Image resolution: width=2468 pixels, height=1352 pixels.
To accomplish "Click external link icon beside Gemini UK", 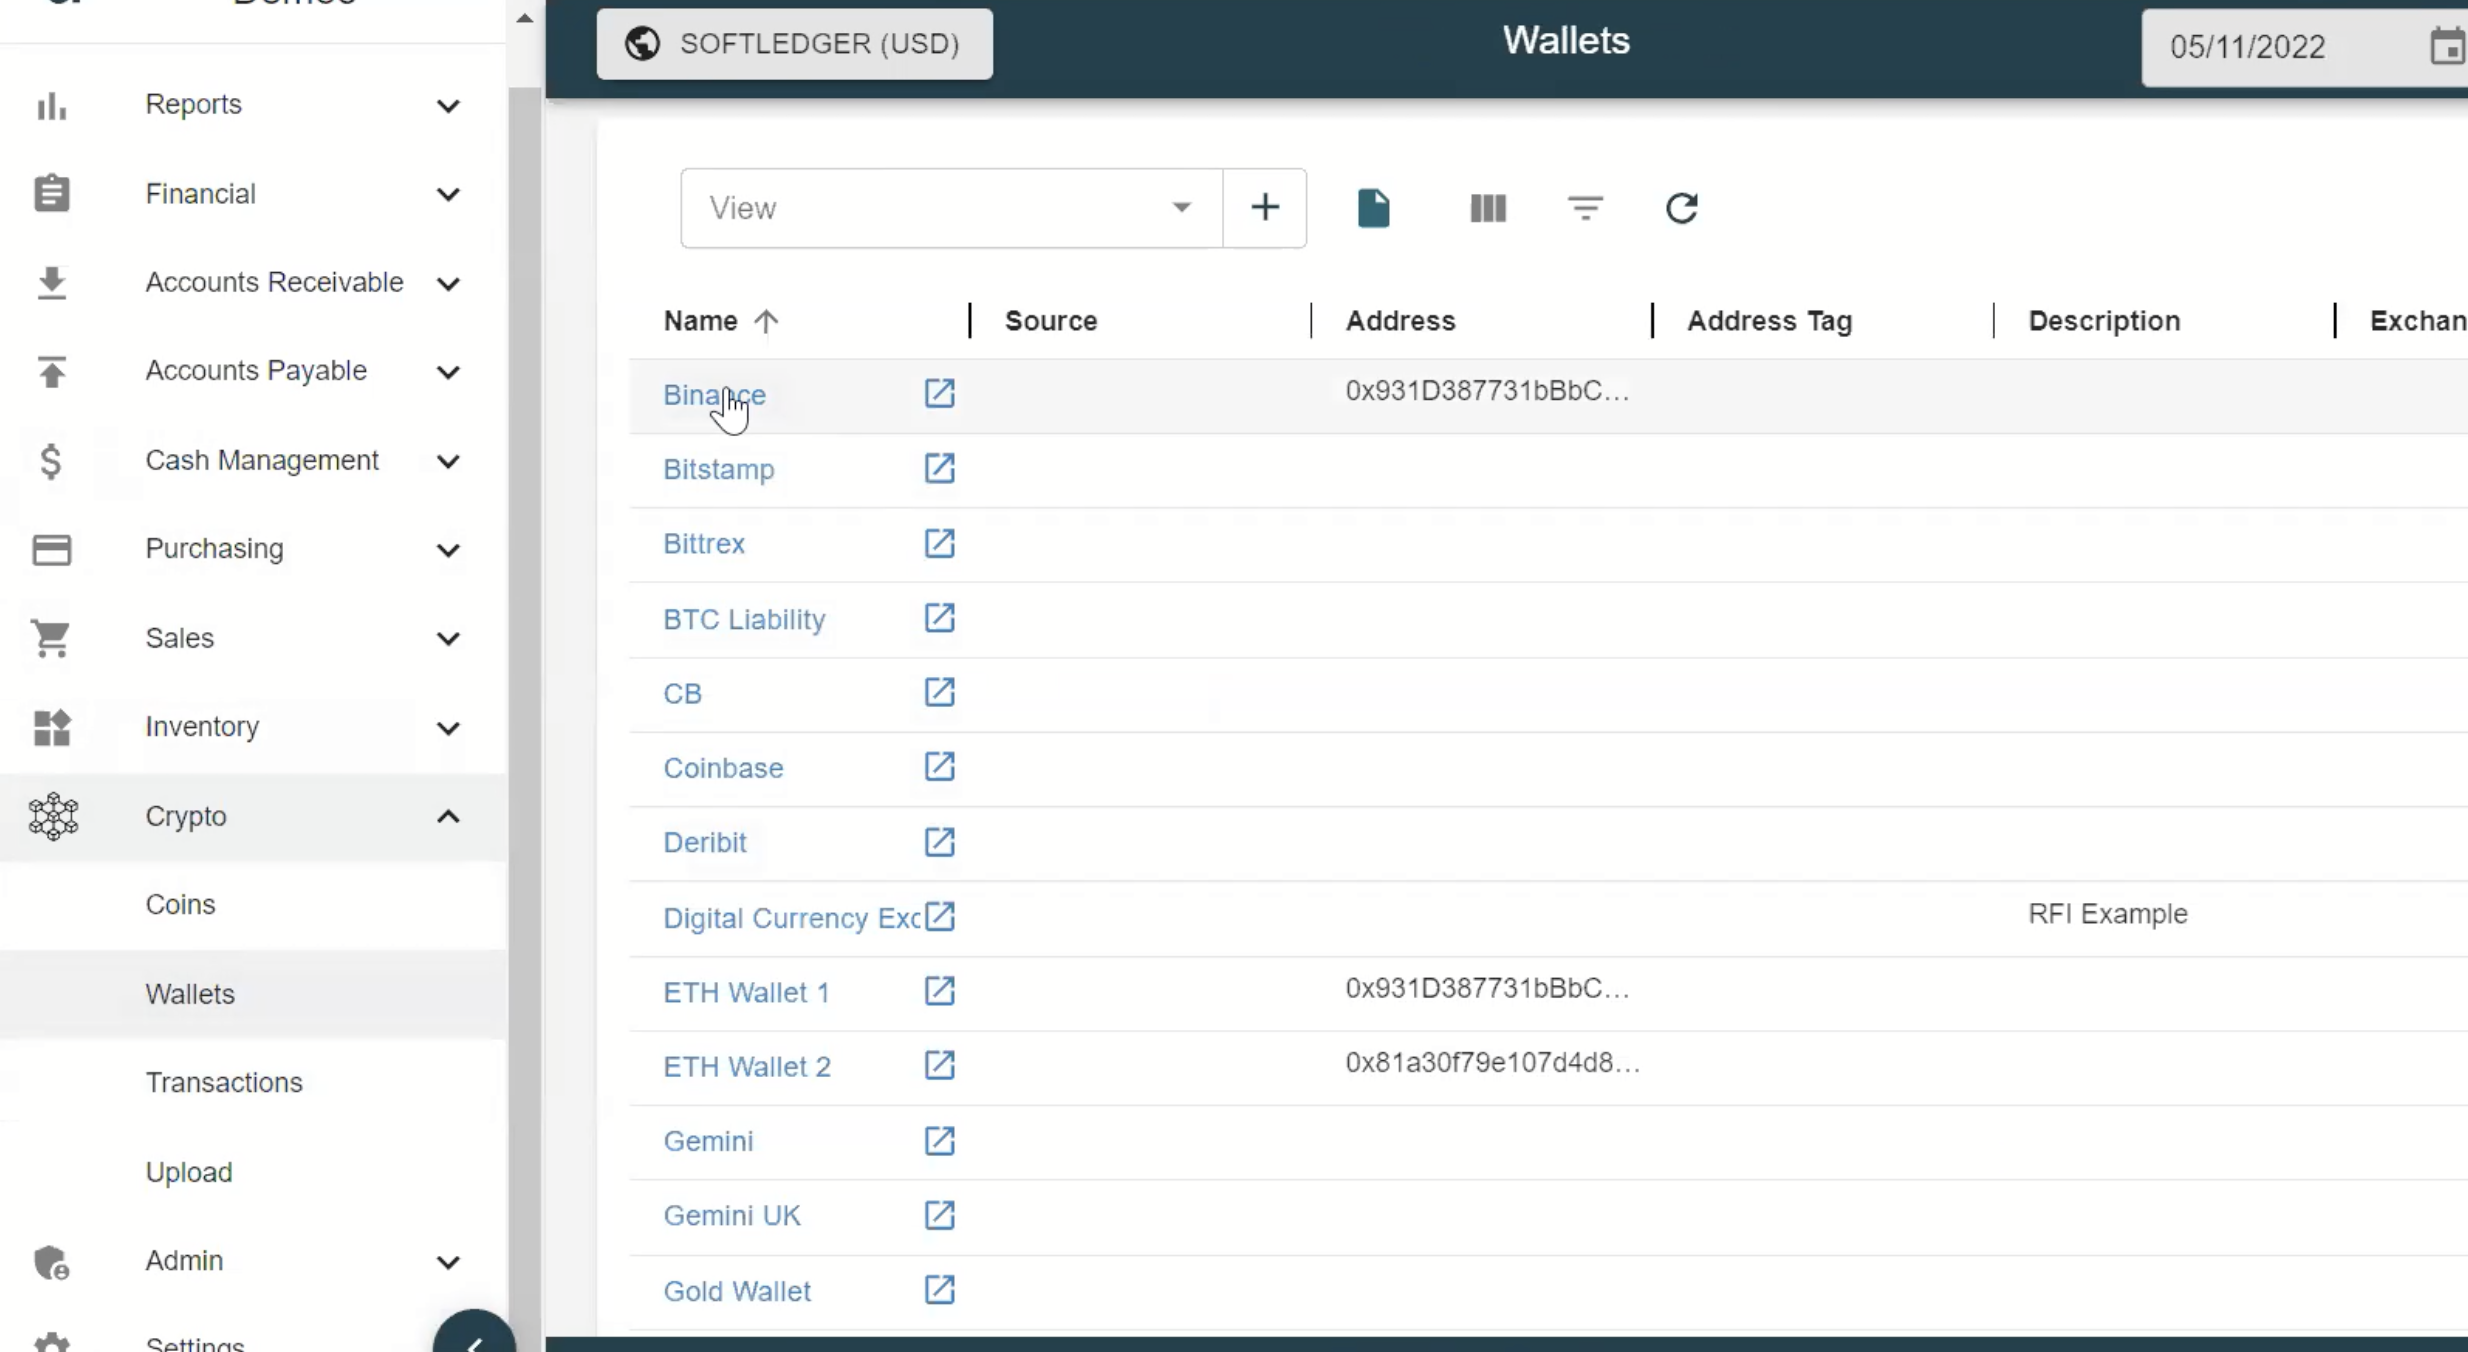I will 939,1215.
